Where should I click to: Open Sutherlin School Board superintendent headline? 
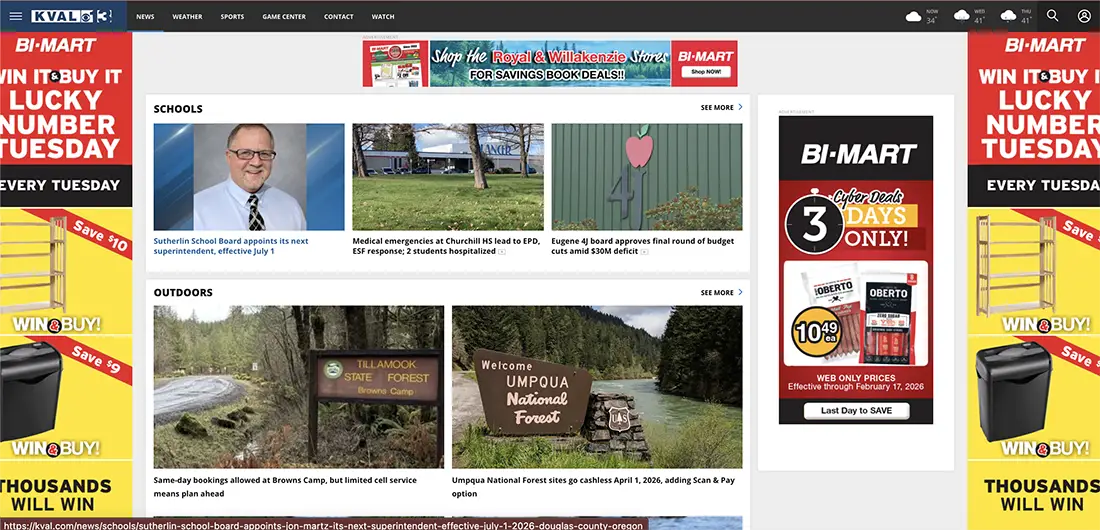click(x=231, y=246)
